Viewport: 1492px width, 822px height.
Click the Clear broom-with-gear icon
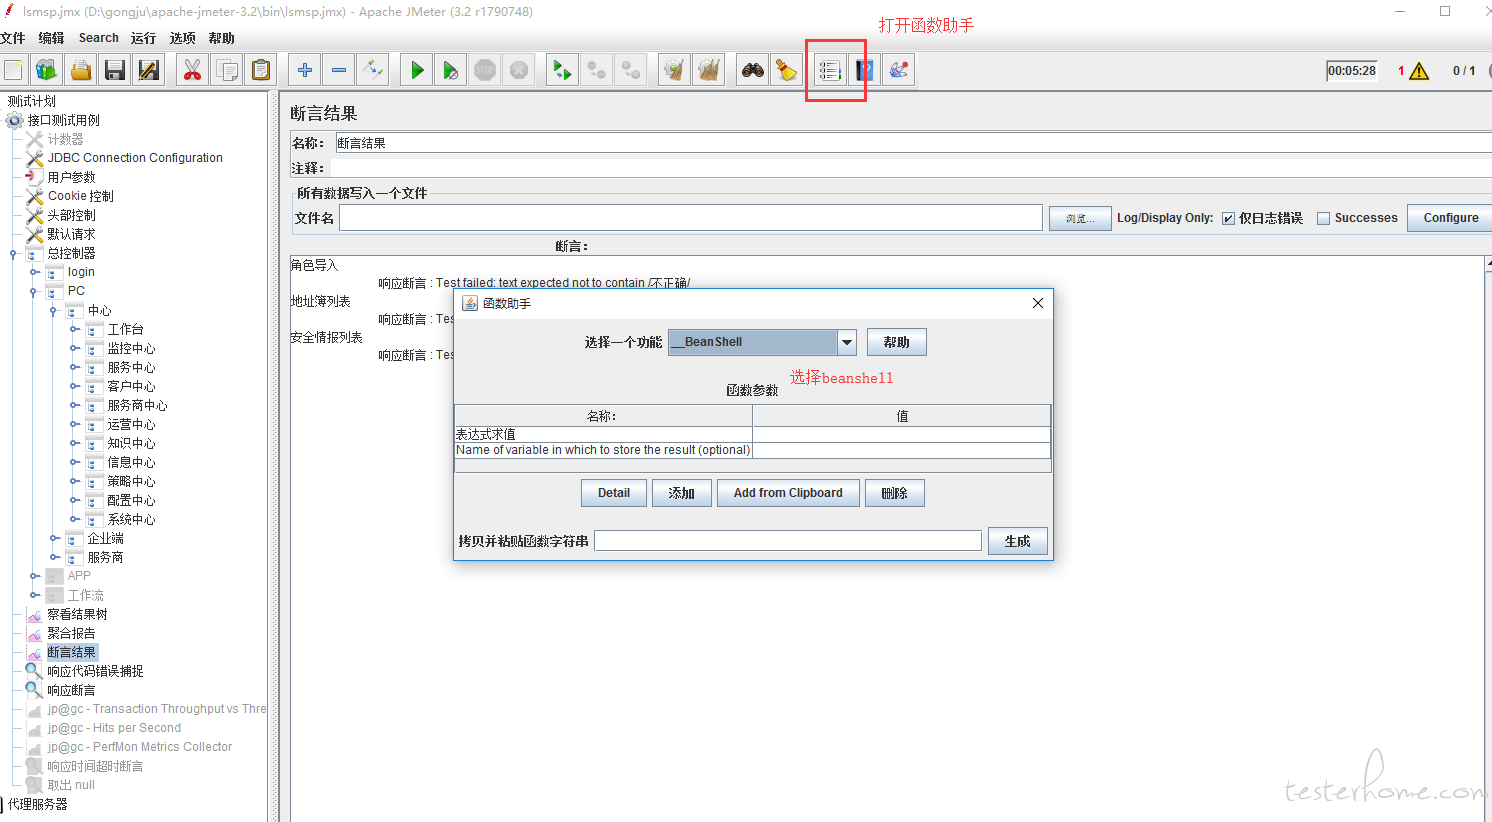[675, 70]
